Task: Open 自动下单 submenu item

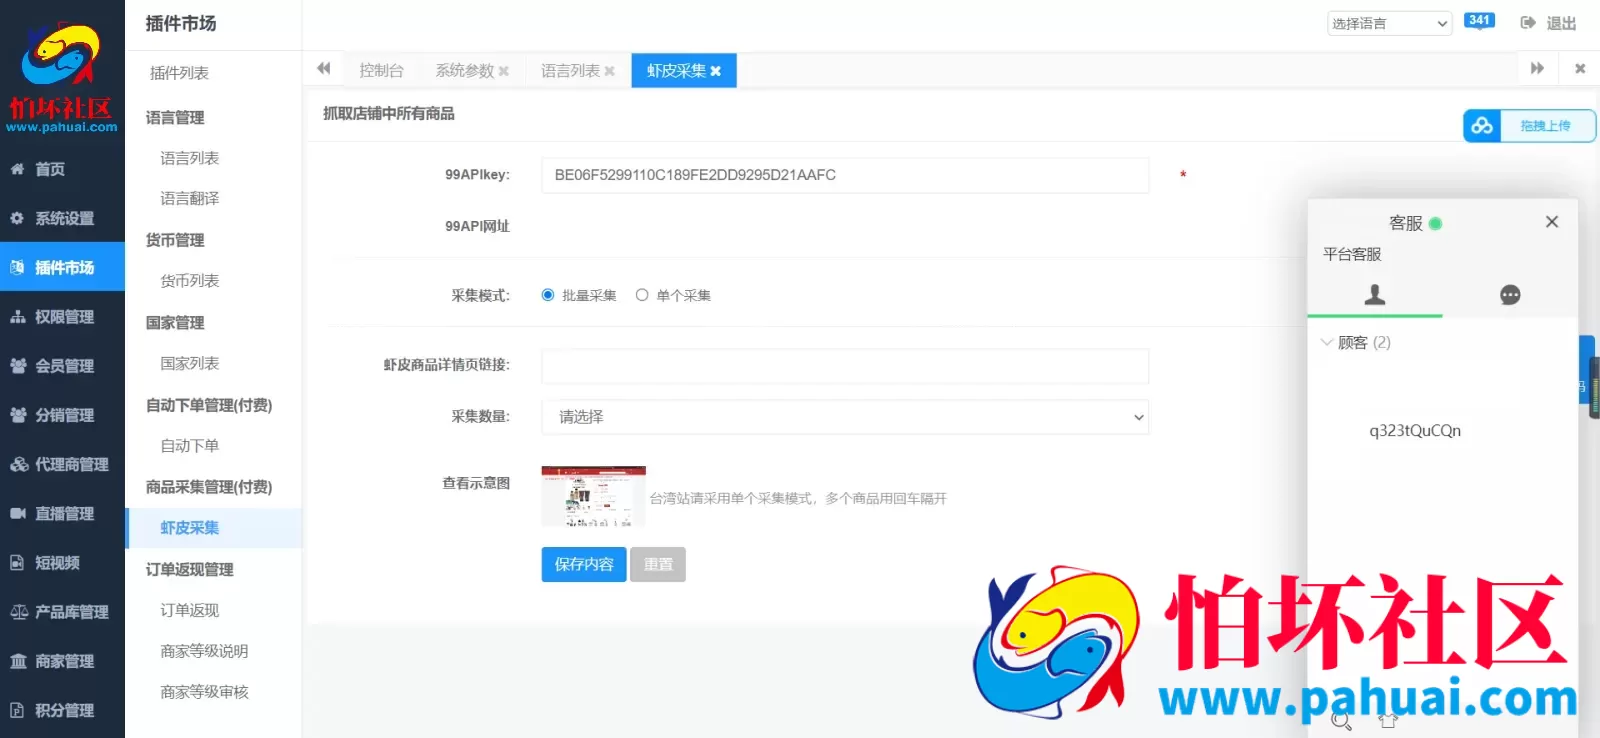Action: (189, 446)
